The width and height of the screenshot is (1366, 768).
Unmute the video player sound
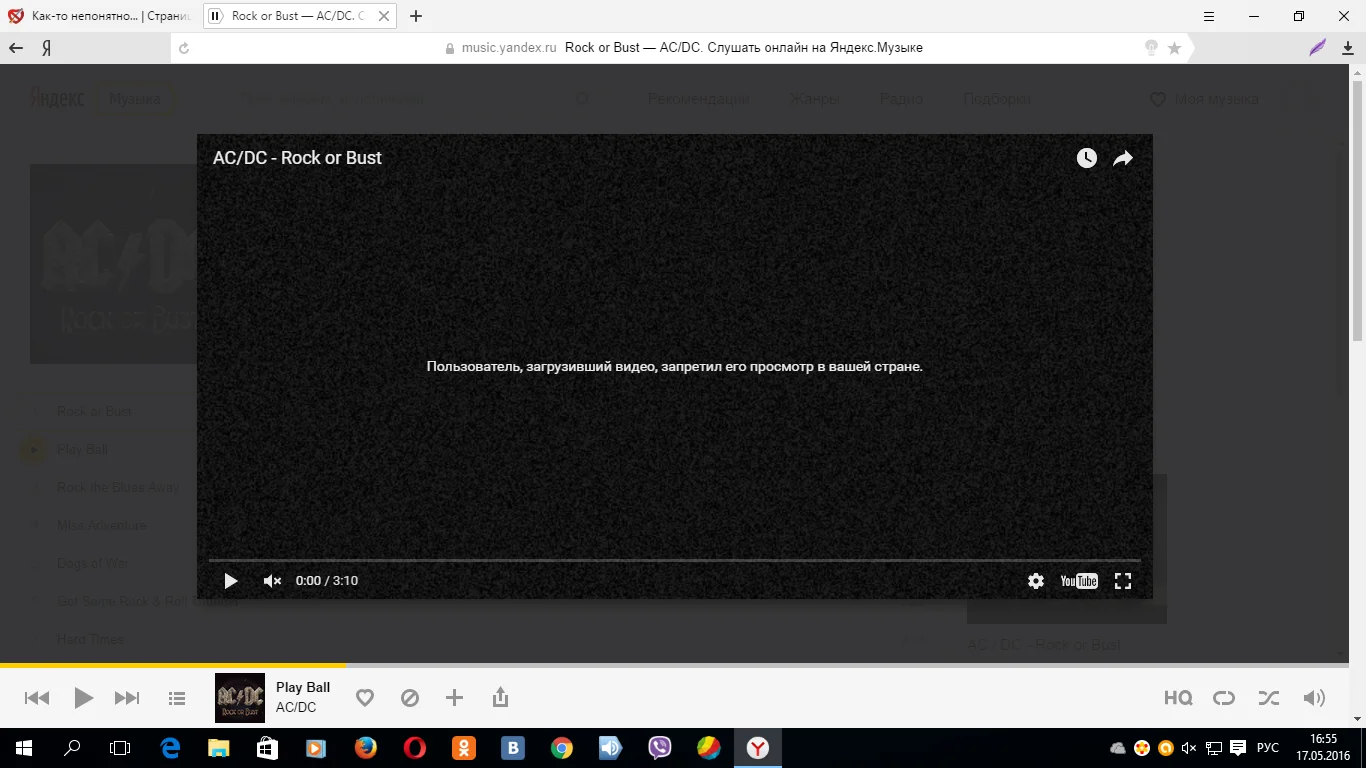tap(272, 581)
